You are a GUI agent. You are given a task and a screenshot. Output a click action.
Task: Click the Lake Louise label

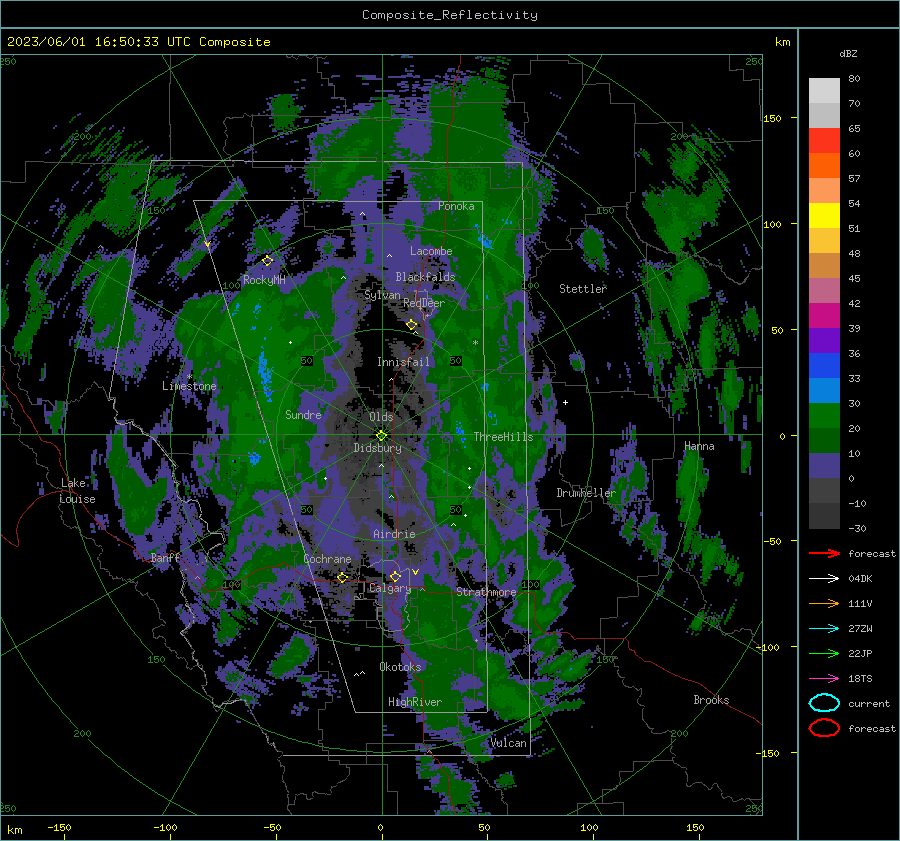77,491
